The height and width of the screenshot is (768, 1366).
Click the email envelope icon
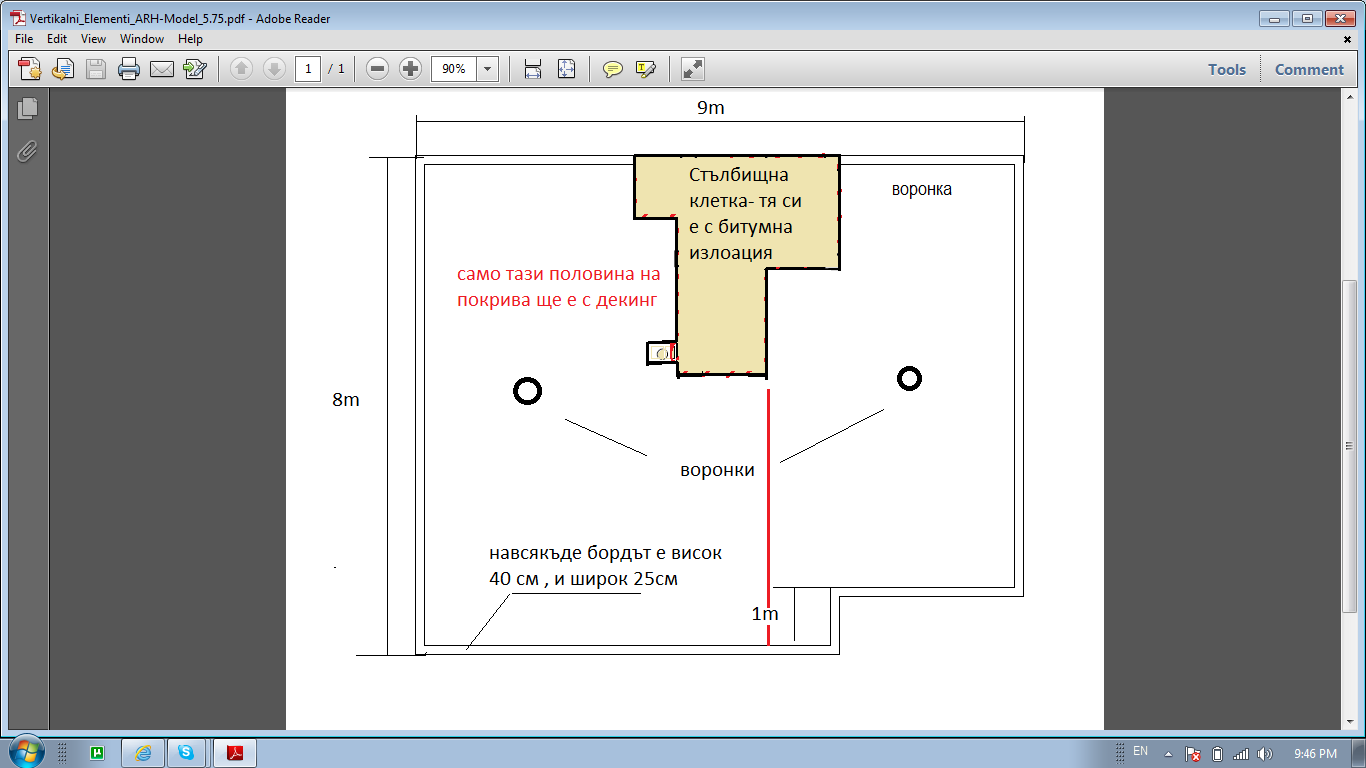(161, 69)
